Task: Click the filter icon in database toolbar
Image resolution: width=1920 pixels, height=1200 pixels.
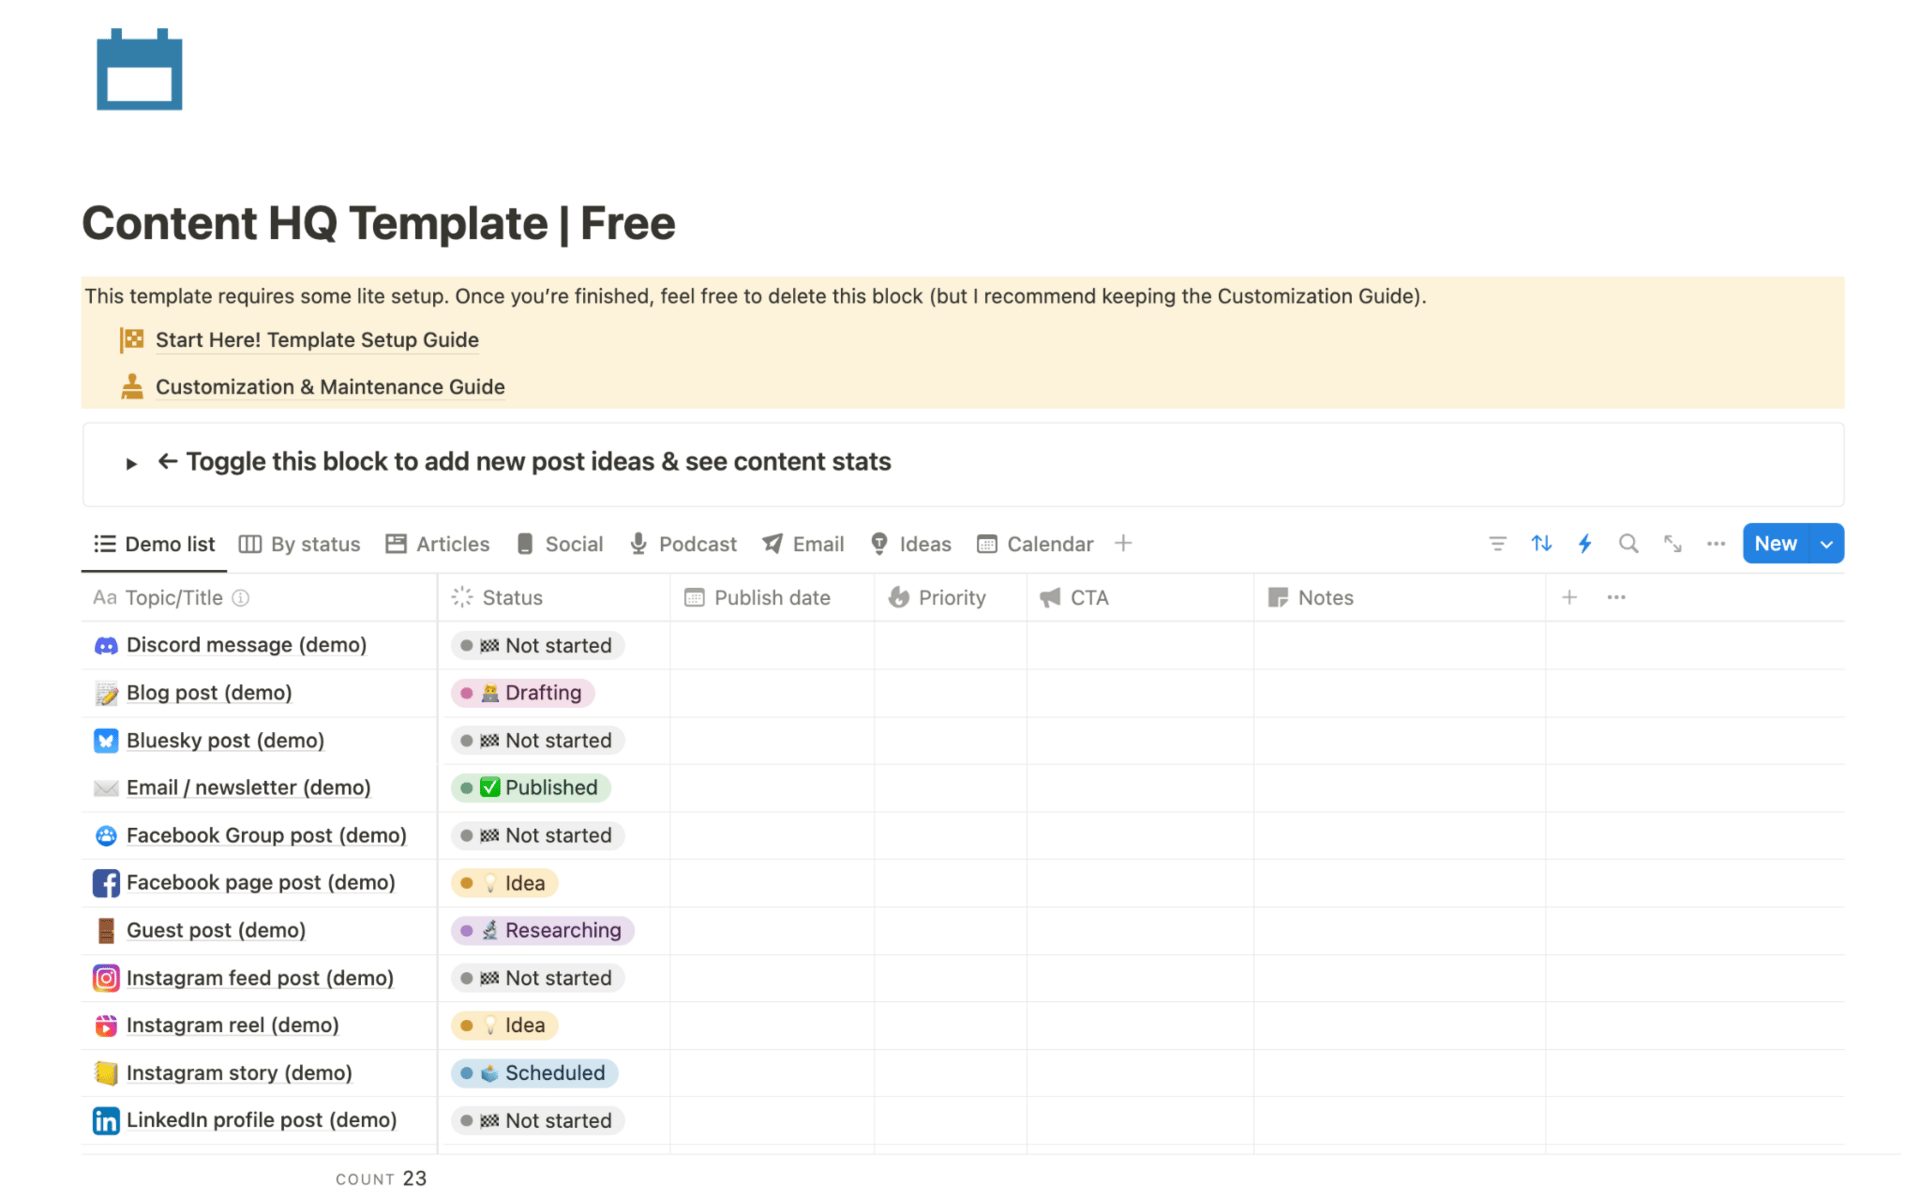Action: pos(1497,544)
